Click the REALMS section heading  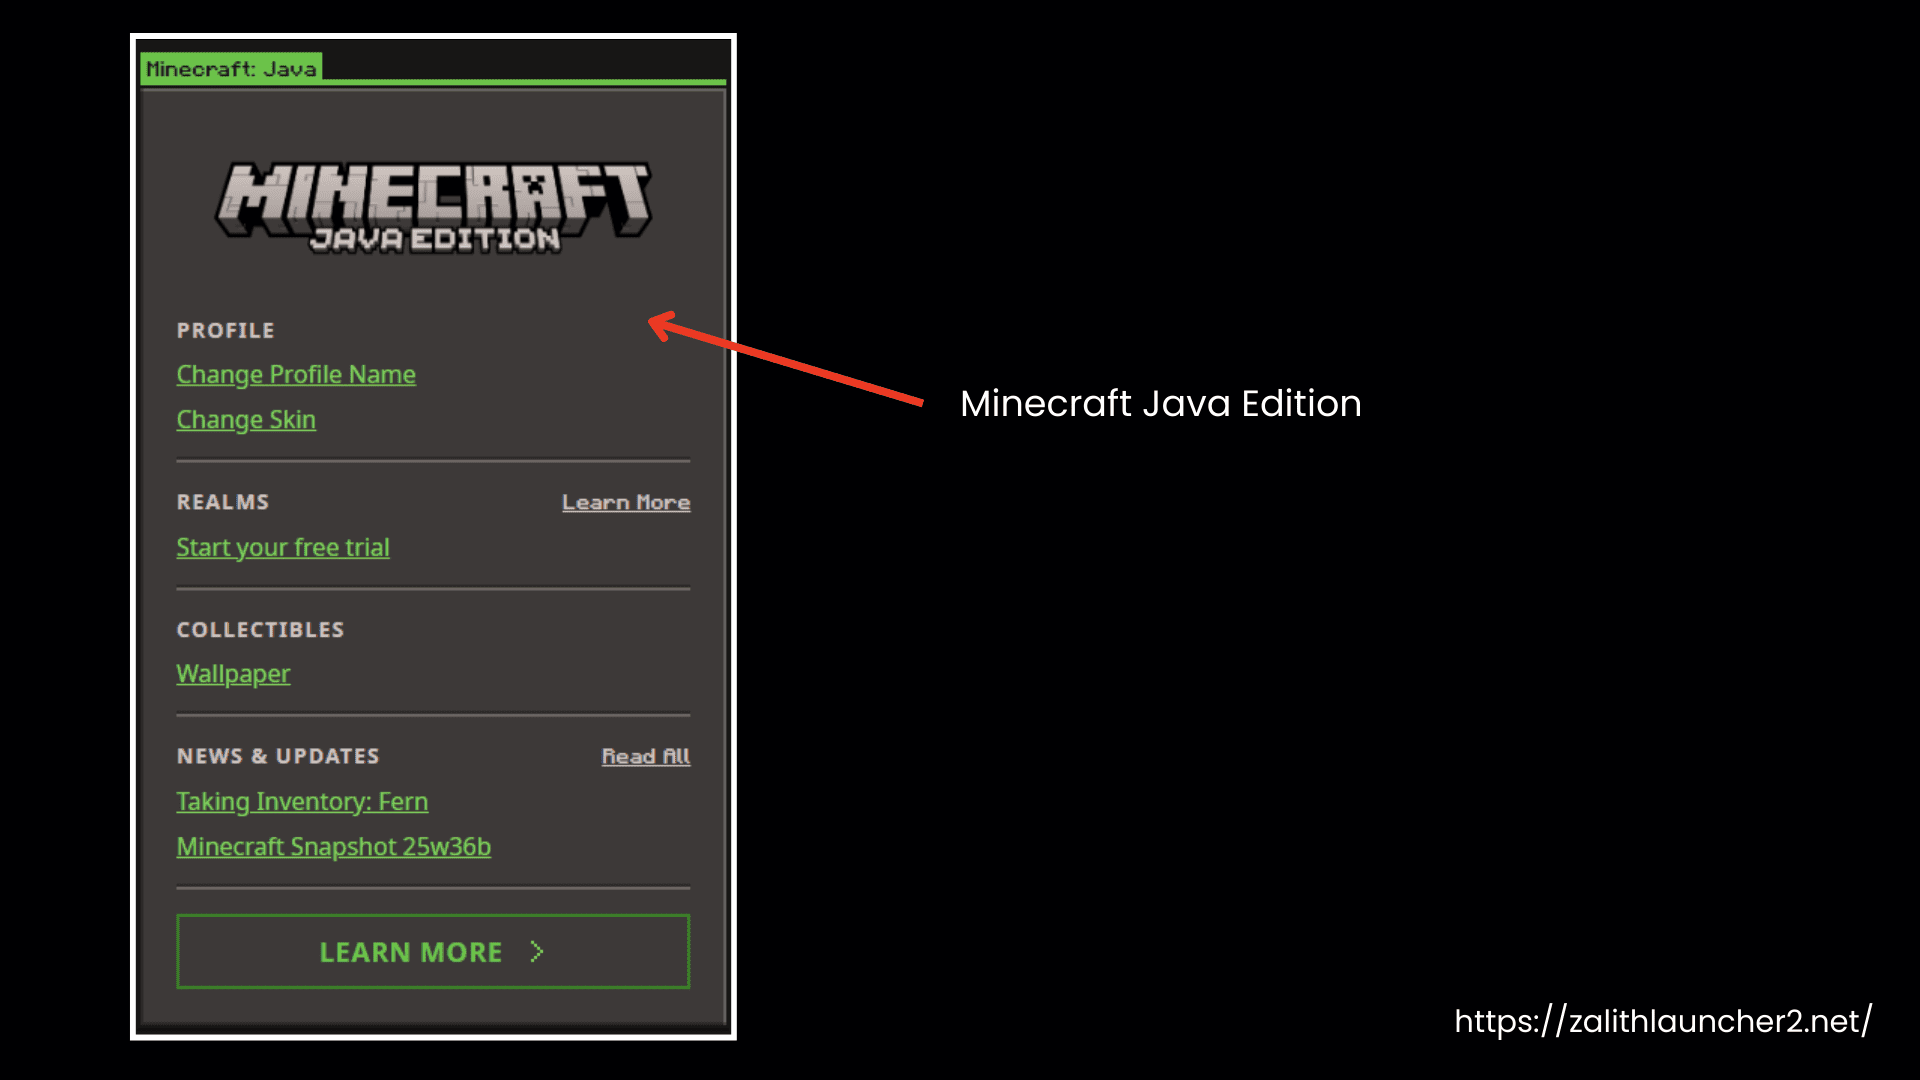click(223, 502)
